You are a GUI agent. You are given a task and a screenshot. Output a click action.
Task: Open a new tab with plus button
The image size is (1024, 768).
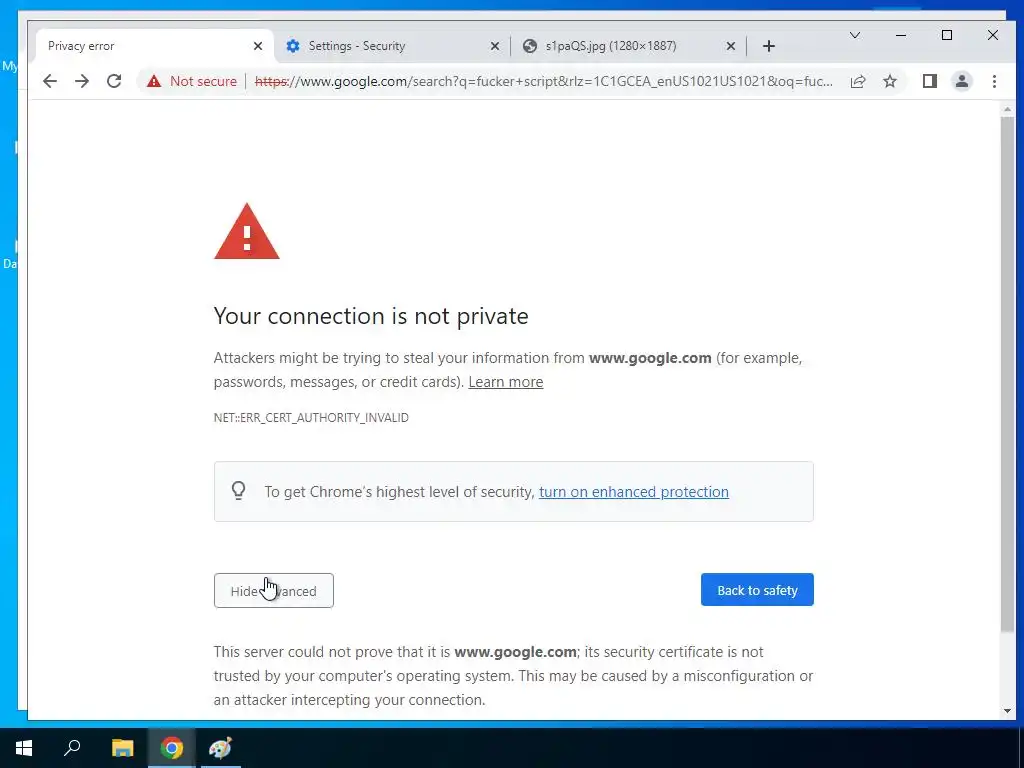769,46
